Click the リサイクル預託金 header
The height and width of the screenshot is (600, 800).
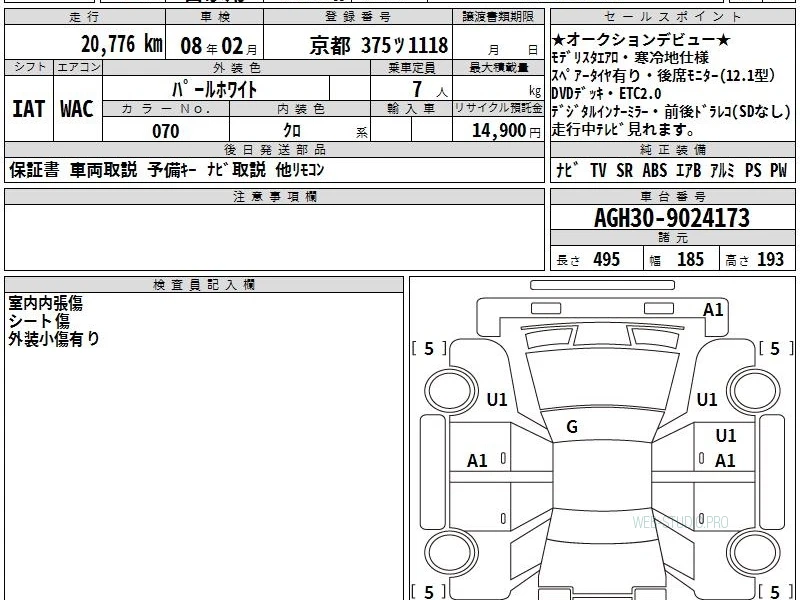click(498, 108)
